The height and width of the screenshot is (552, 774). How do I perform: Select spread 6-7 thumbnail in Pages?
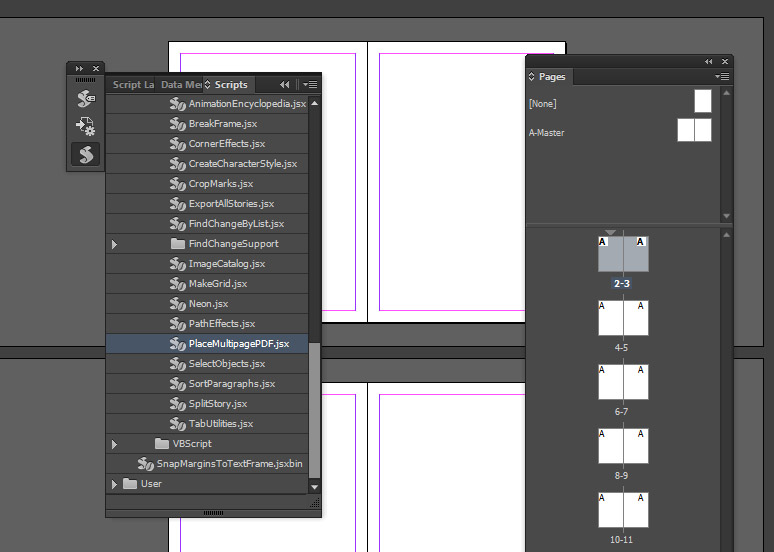click(x=623, y=382)
